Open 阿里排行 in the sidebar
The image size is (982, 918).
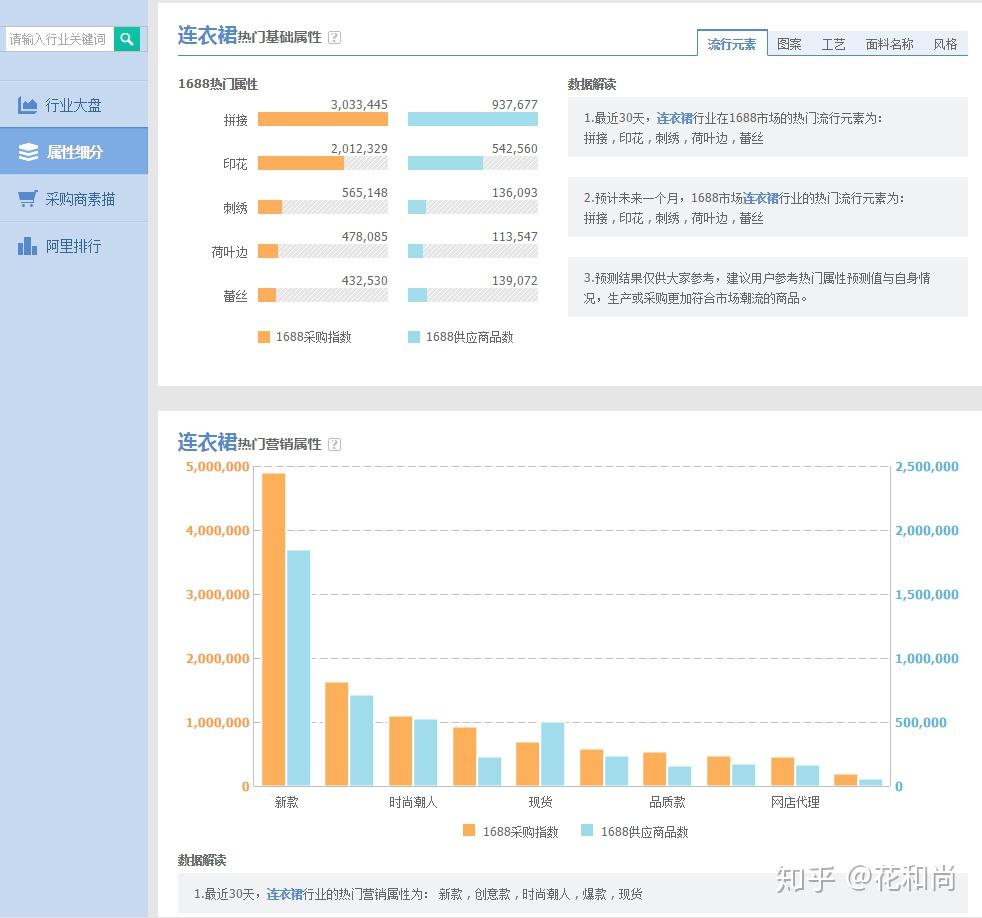point(73,245)
